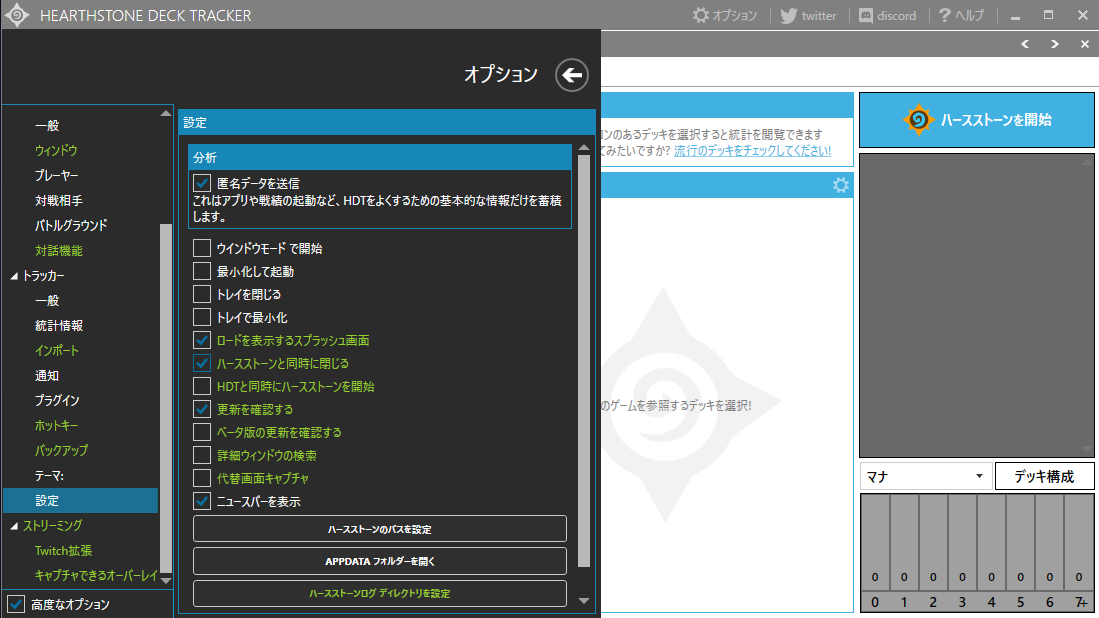Select テーマ: in options sidebar
The image size is (1099, 618).
pyautogui.click(x=49, y=476)
